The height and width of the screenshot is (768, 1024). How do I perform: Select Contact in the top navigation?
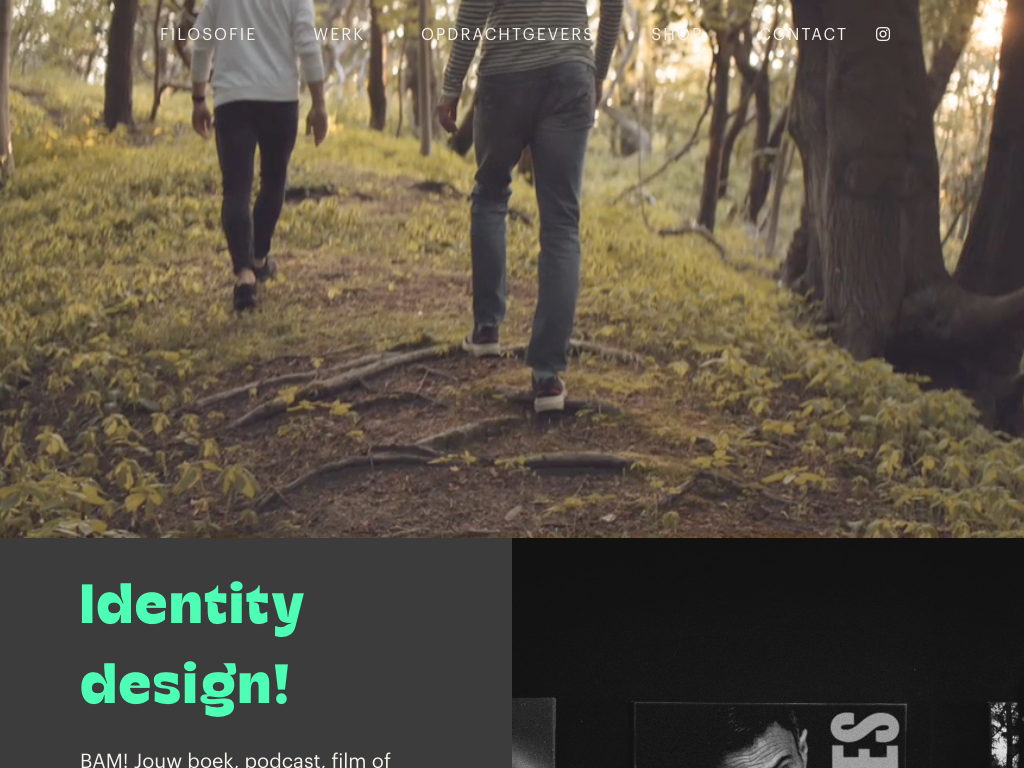pos(804,34)
